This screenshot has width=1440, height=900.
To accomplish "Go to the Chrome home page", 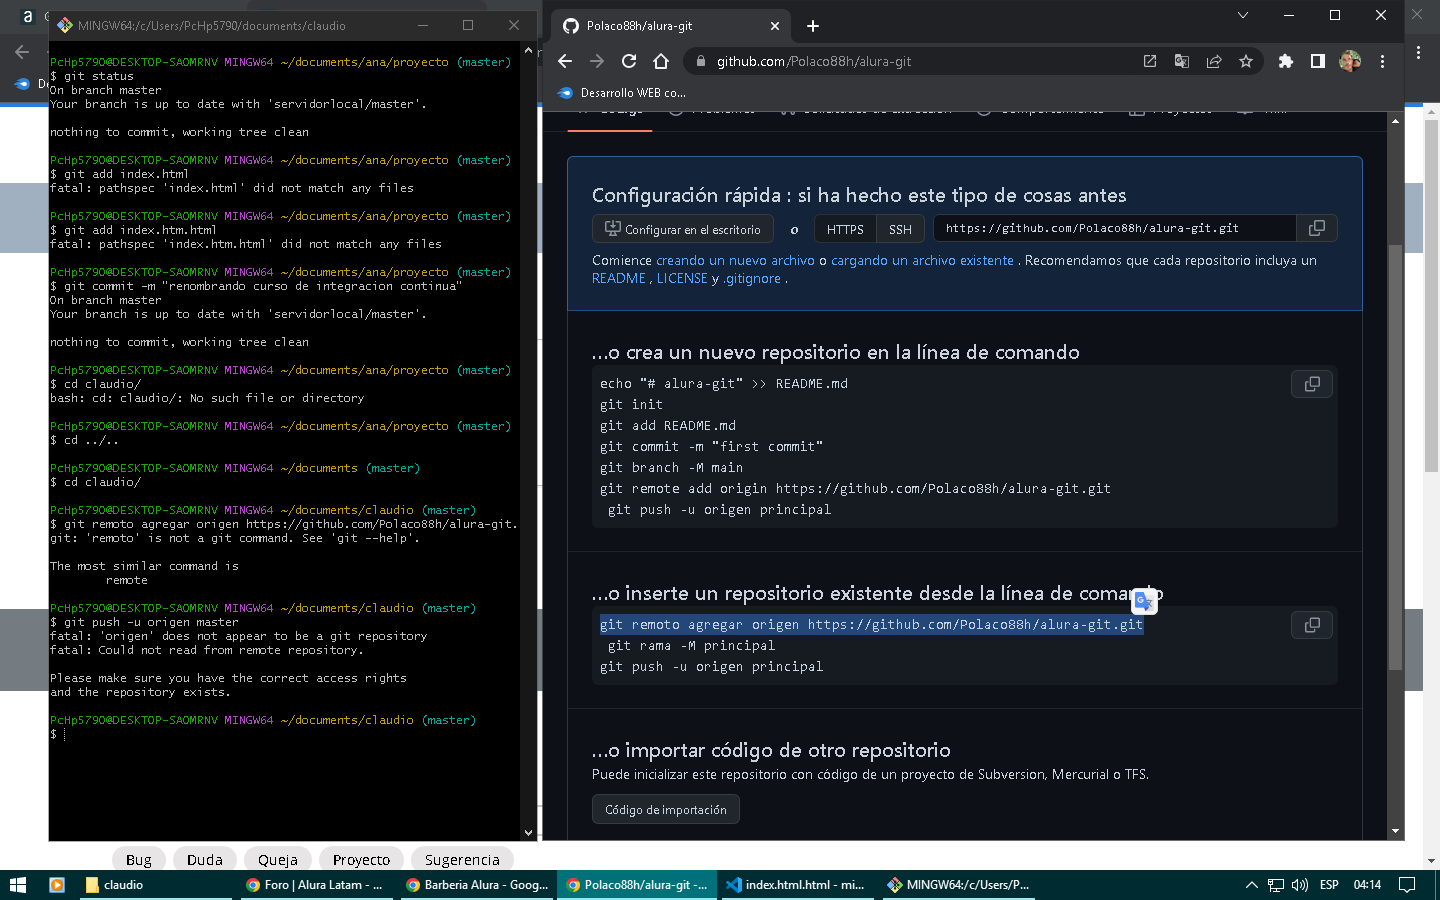I will click(x=661, y=61).
